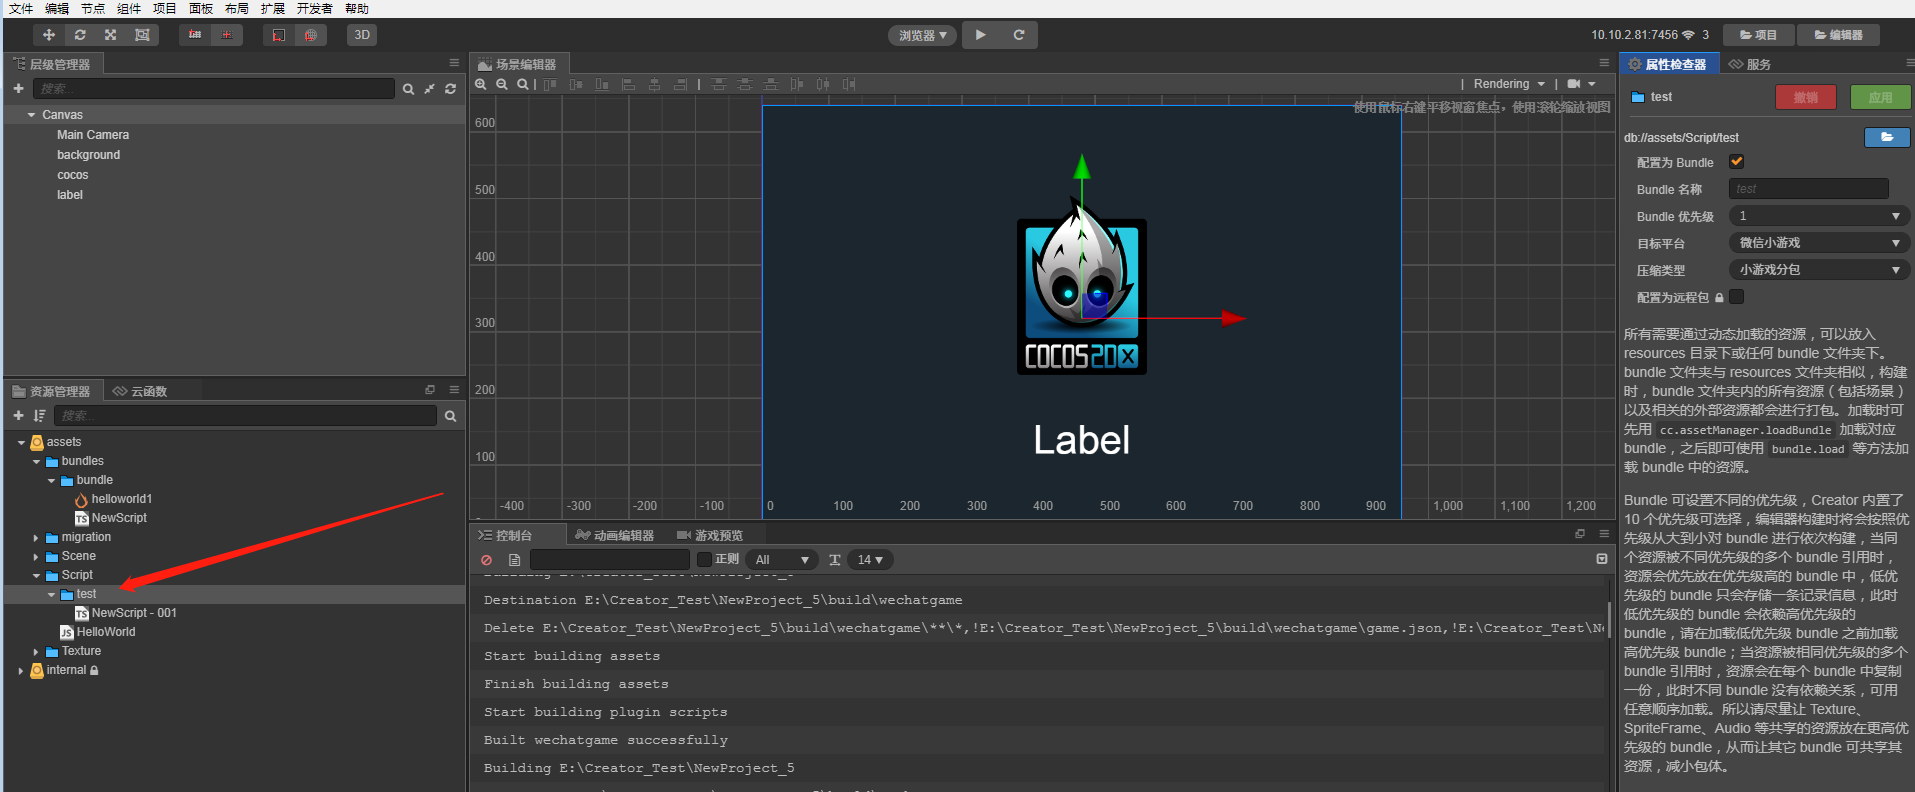Open the 目标平台 dropdown showing 微信小游戏
This screenshot has width=1915, height=792.
coord(1819,243)
